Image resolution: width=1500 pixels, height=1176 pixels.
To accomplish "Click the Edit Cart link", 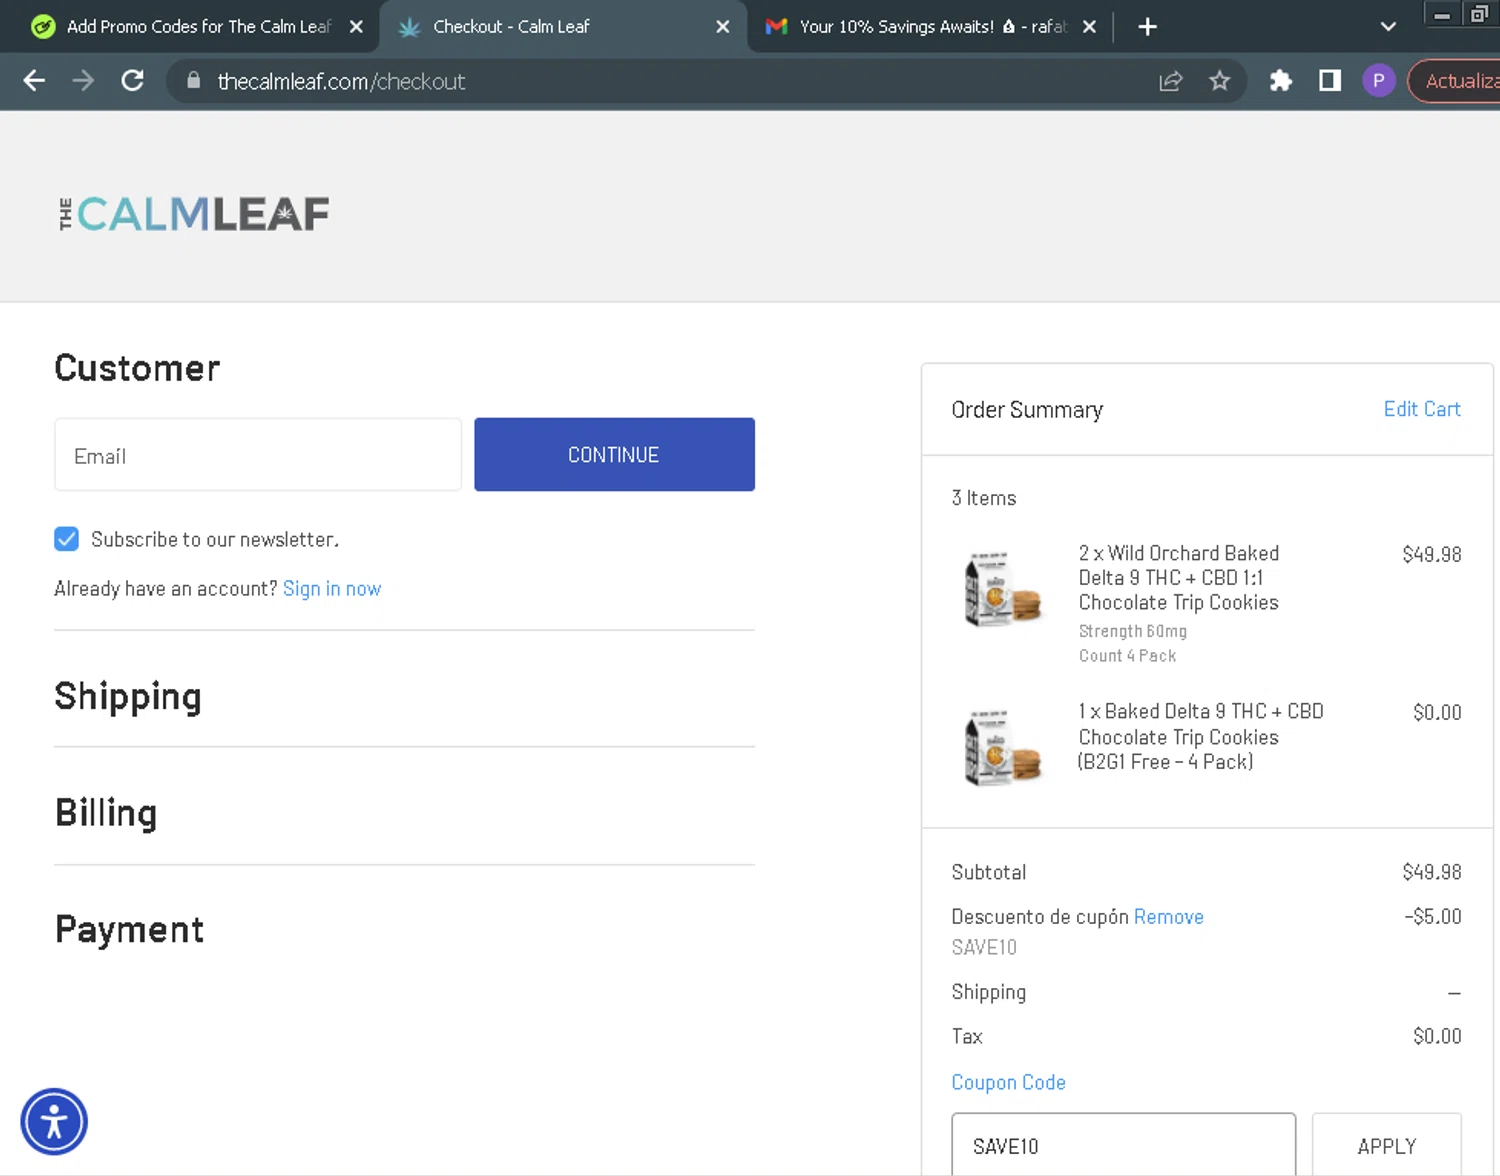I will click(x=1422, y=409).
